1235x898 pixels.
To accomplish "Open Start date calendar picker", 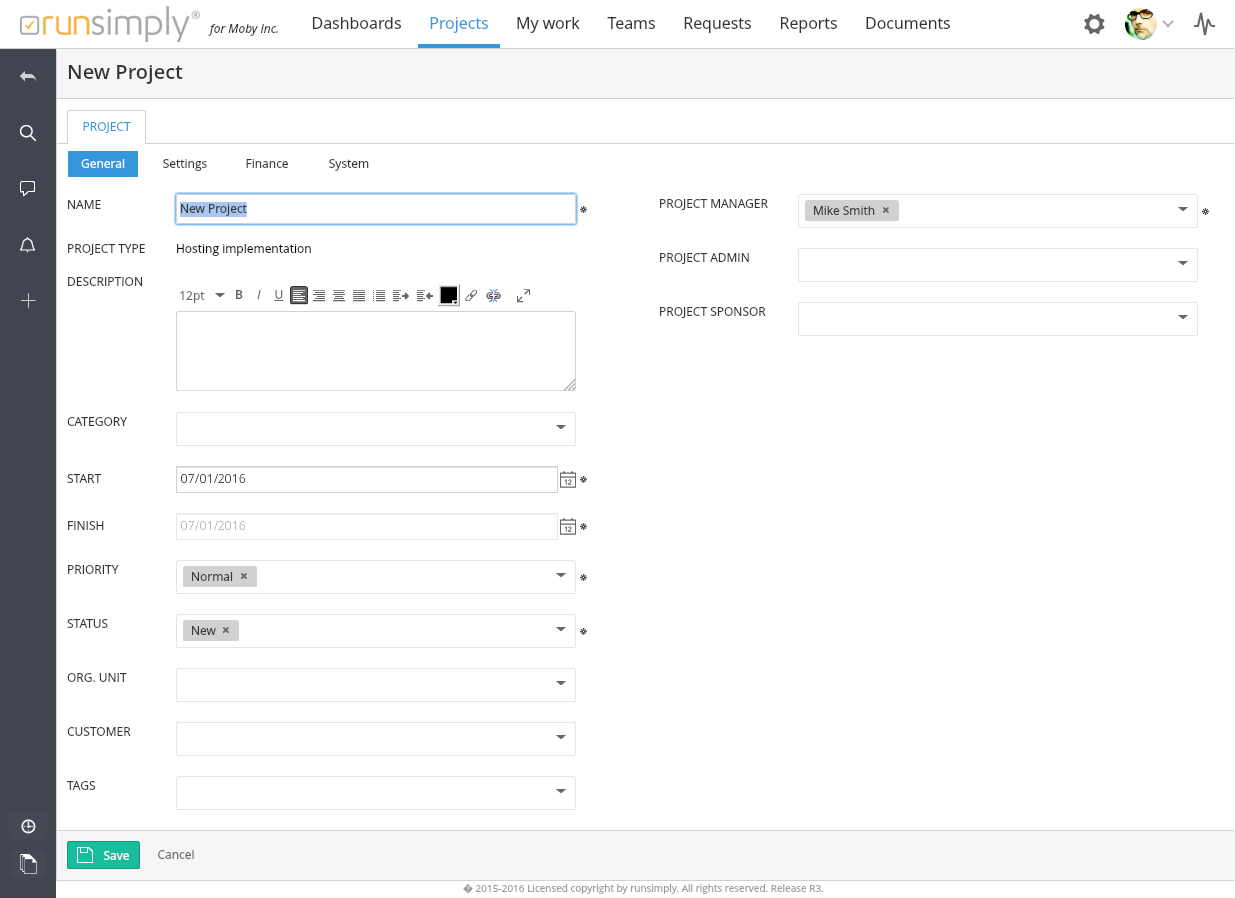I will (x=567, y=479).
